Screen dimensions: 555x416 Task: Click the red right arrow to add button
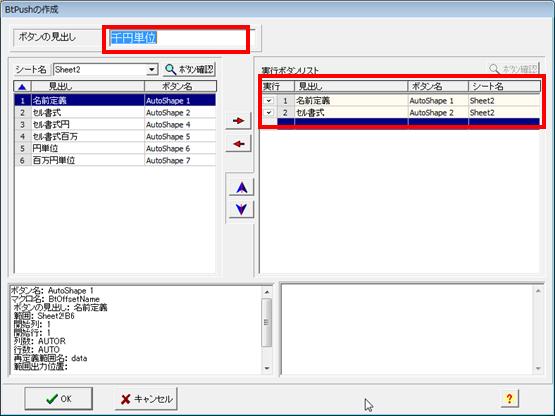tap(239, 121)
